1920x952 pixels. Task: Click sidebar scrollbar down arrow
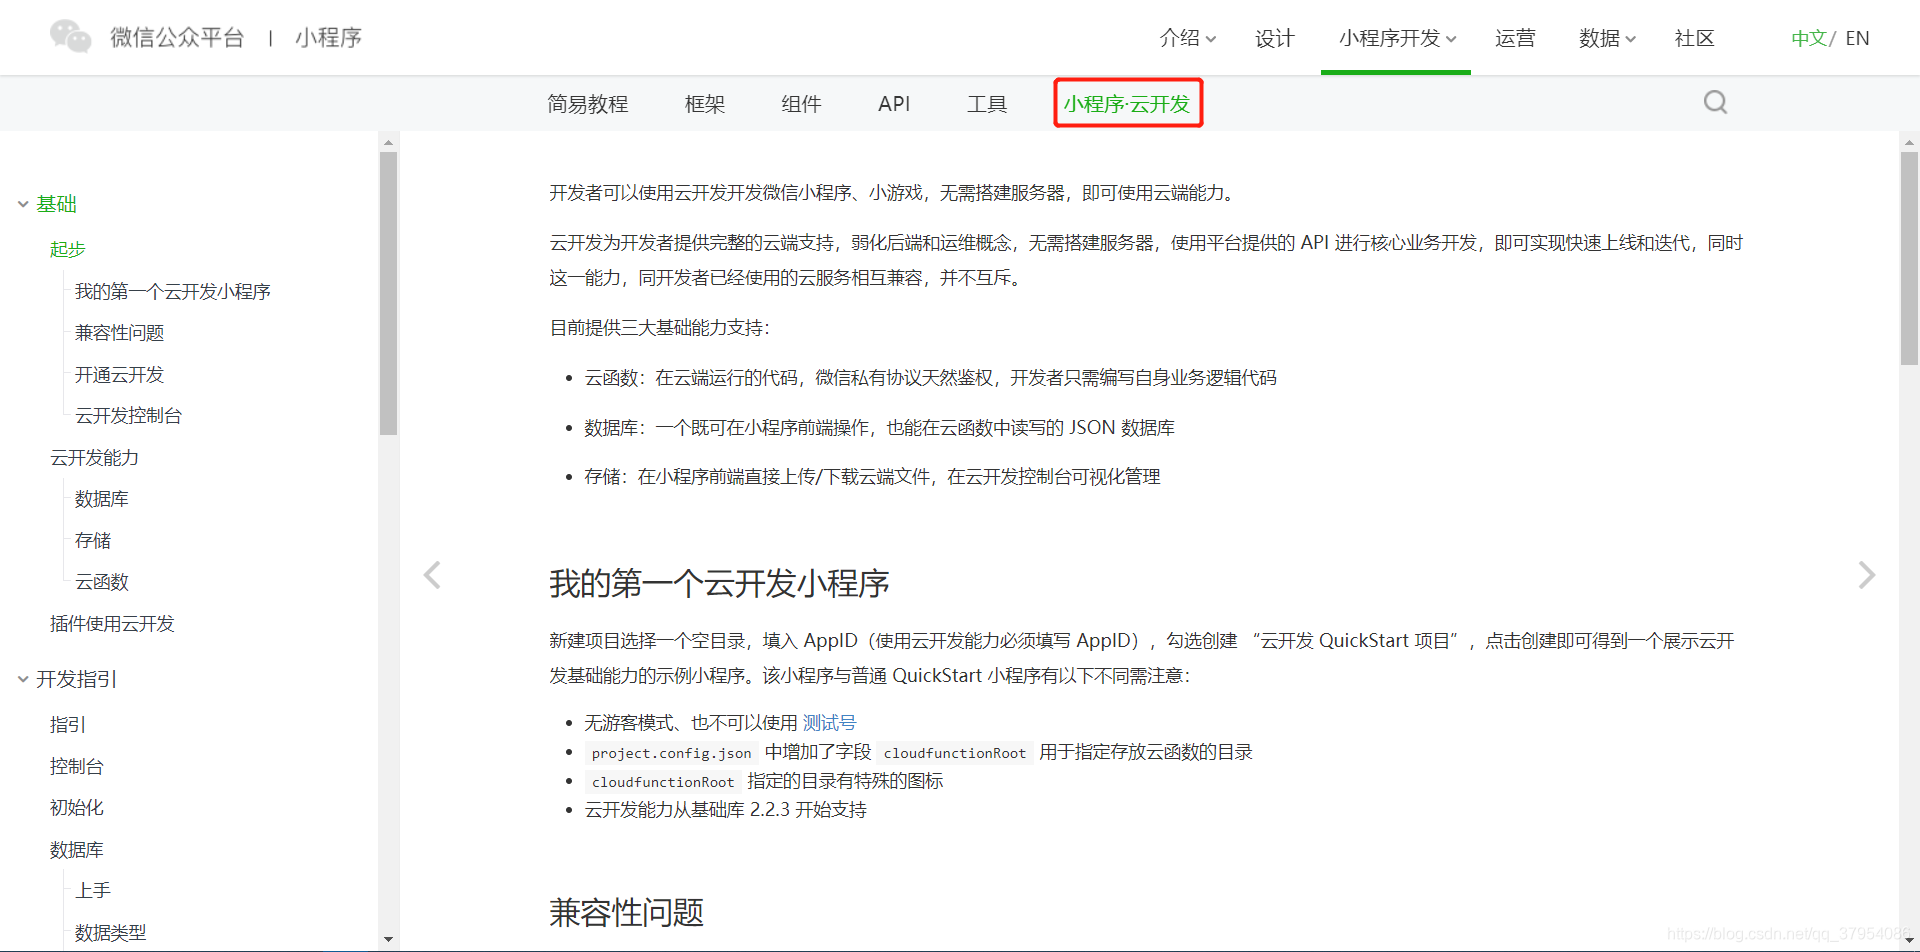tap(388, 940)
